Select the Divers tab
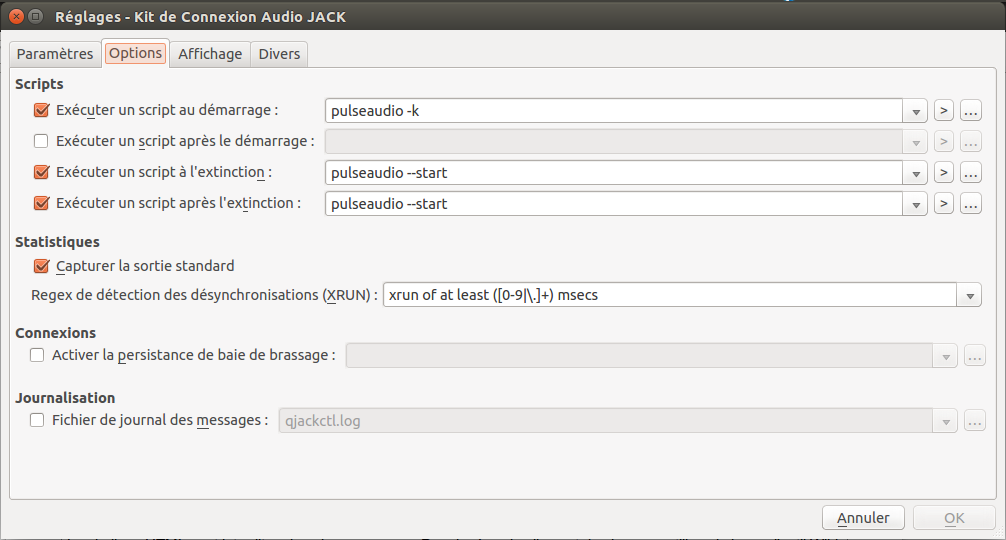 pyautogui.click(x=279, y=54)
